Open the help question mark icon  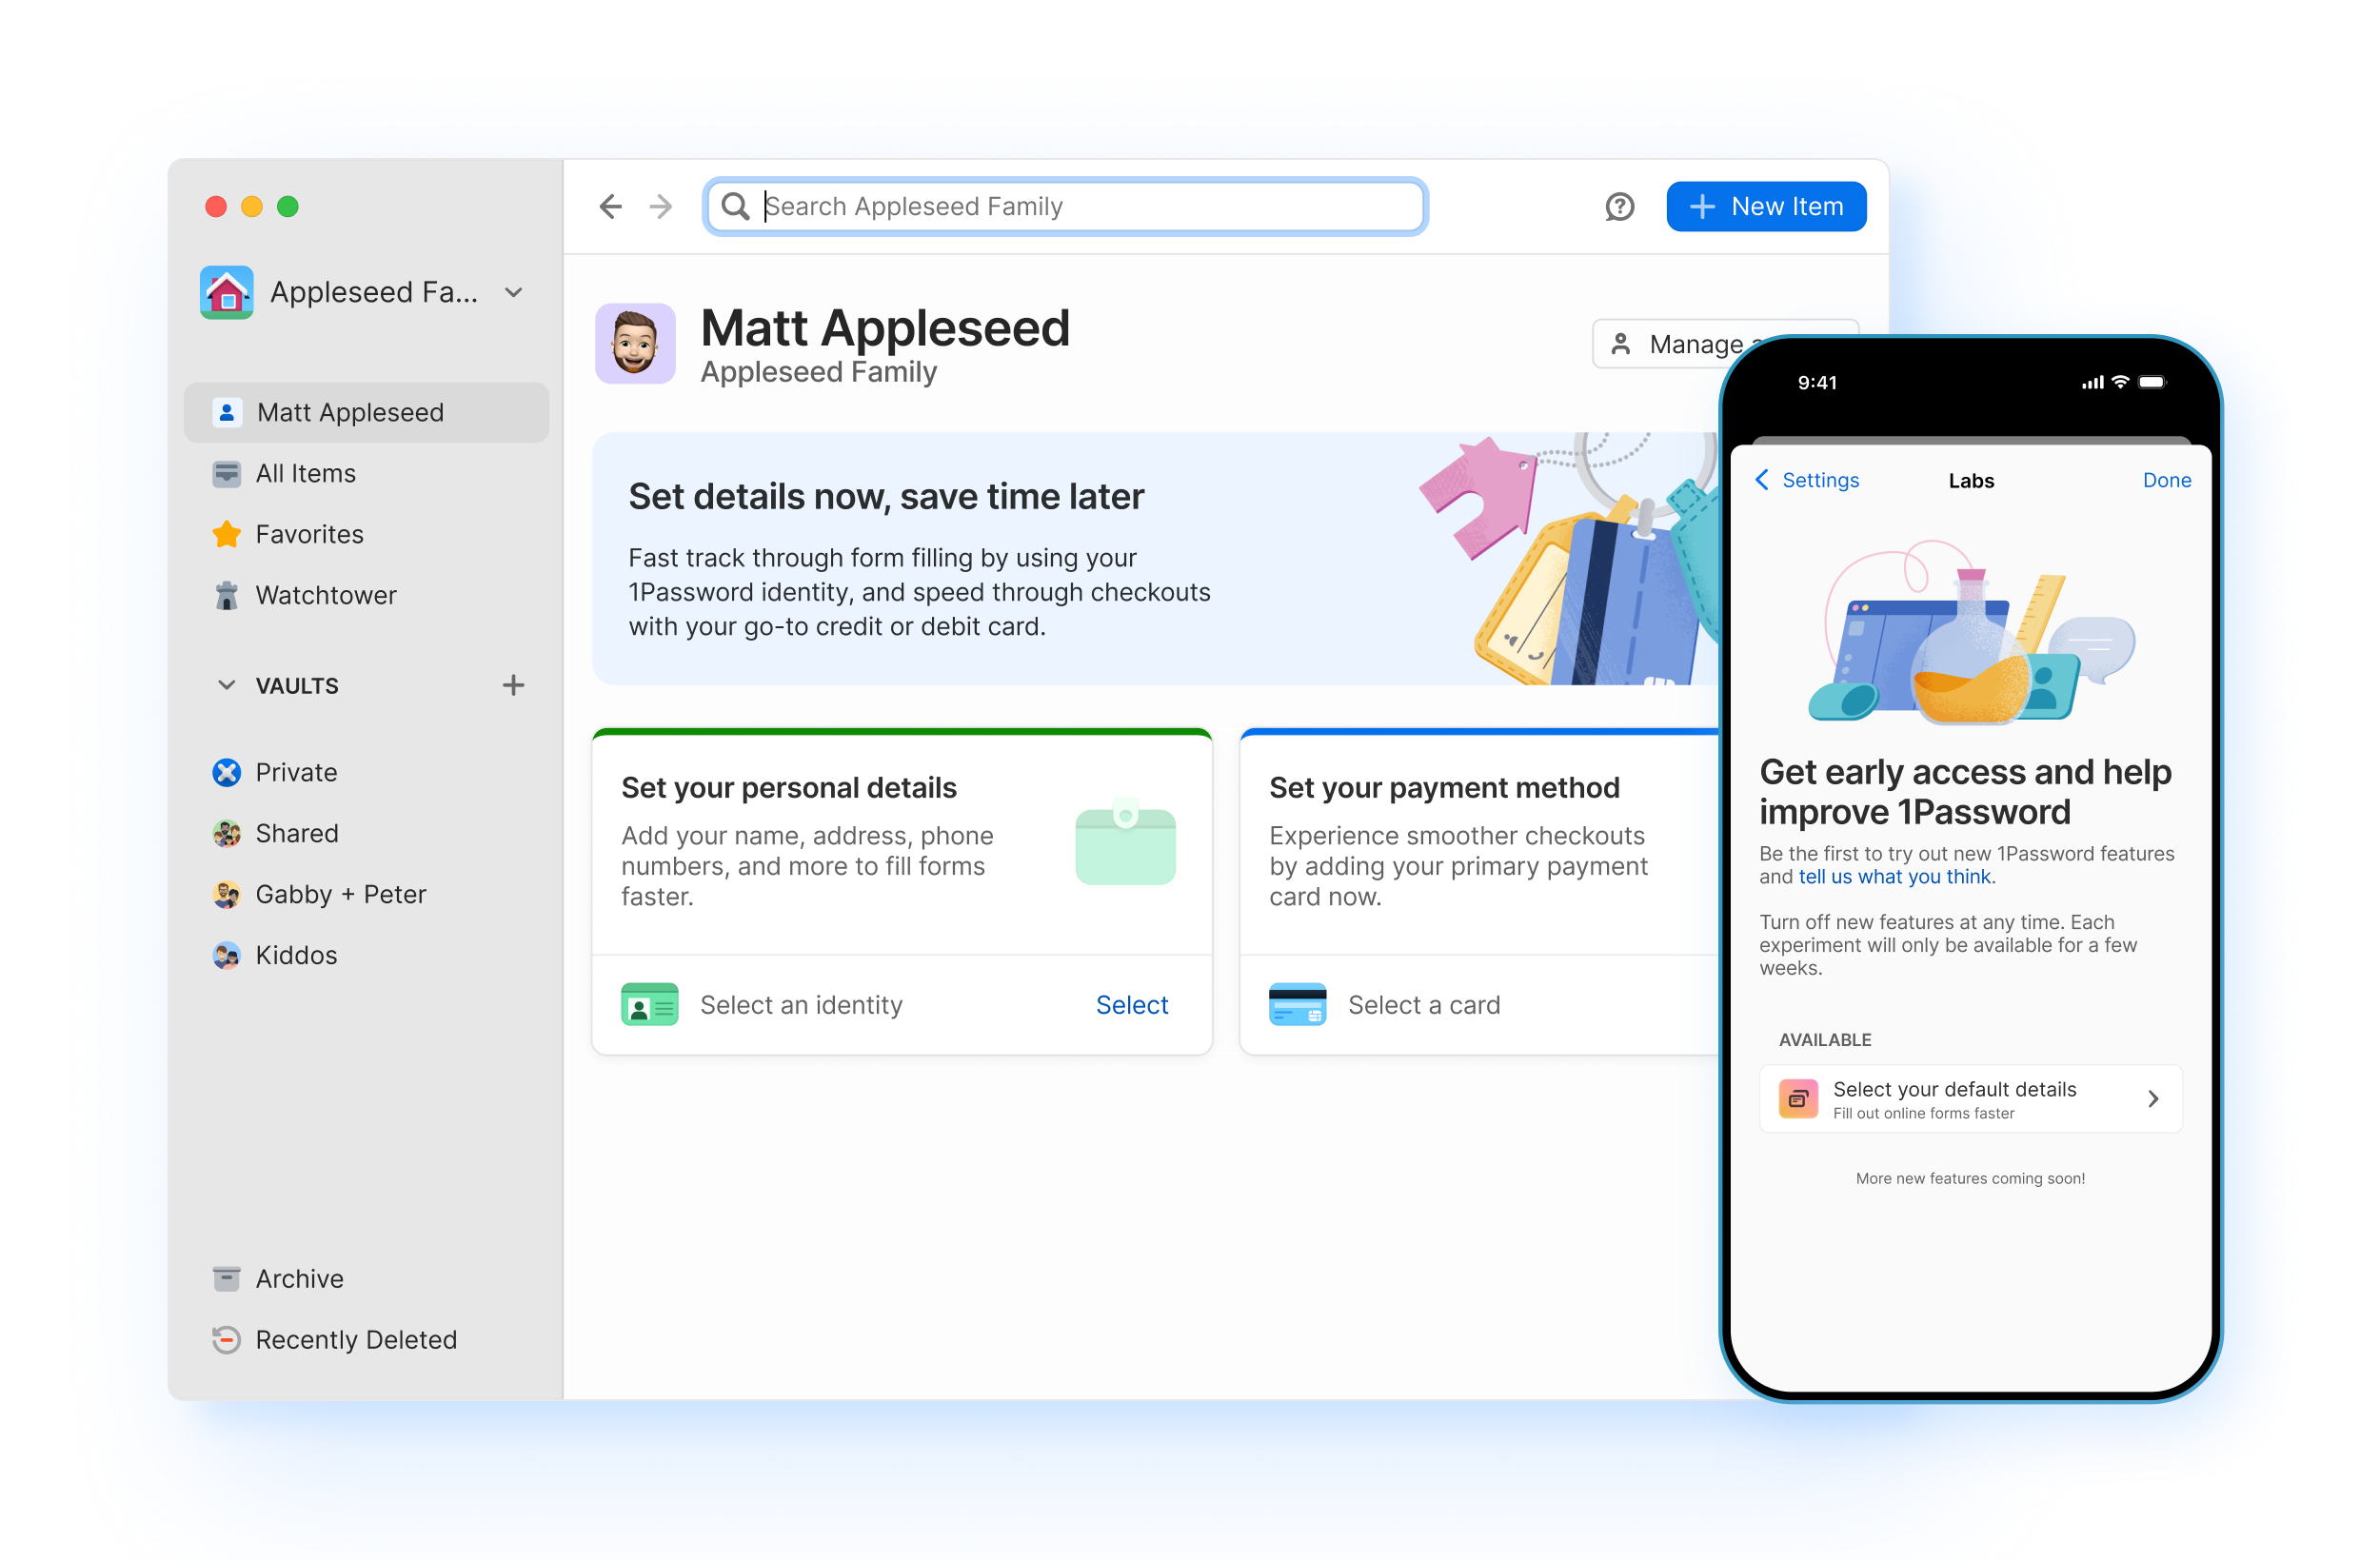point(1619,206)
